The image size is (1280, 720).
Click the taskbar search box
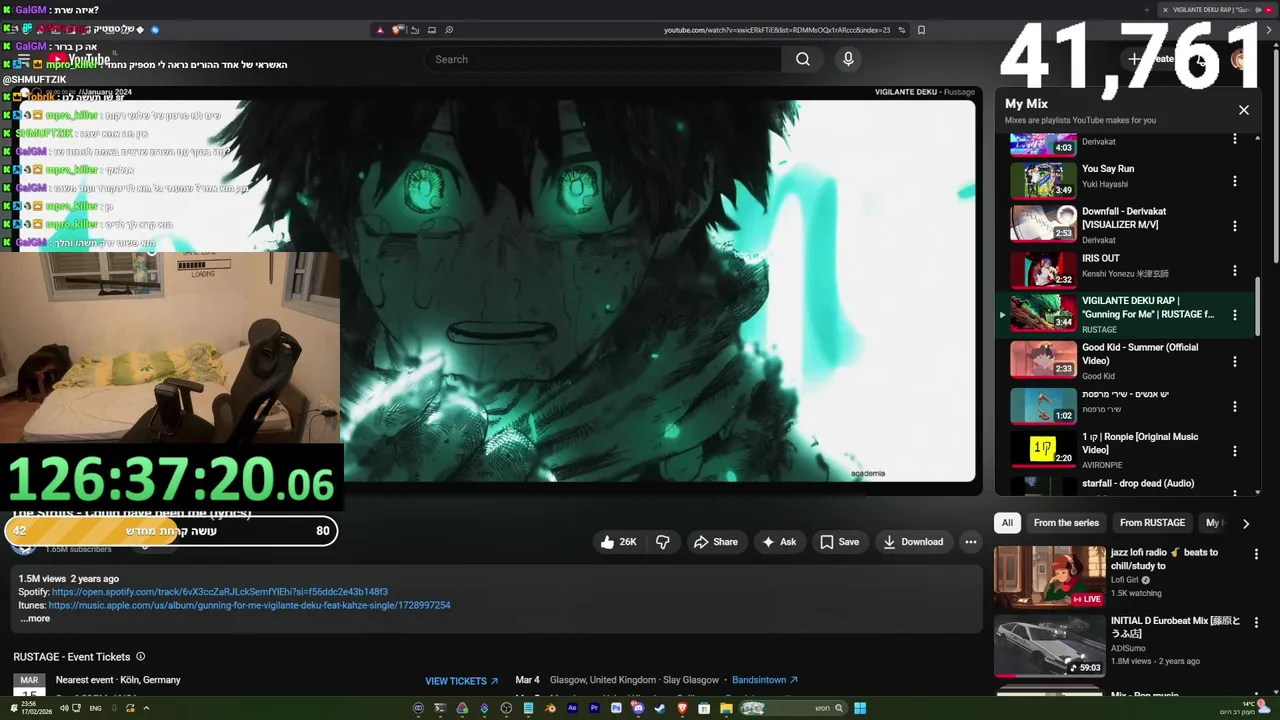click(x=794, y=708)
